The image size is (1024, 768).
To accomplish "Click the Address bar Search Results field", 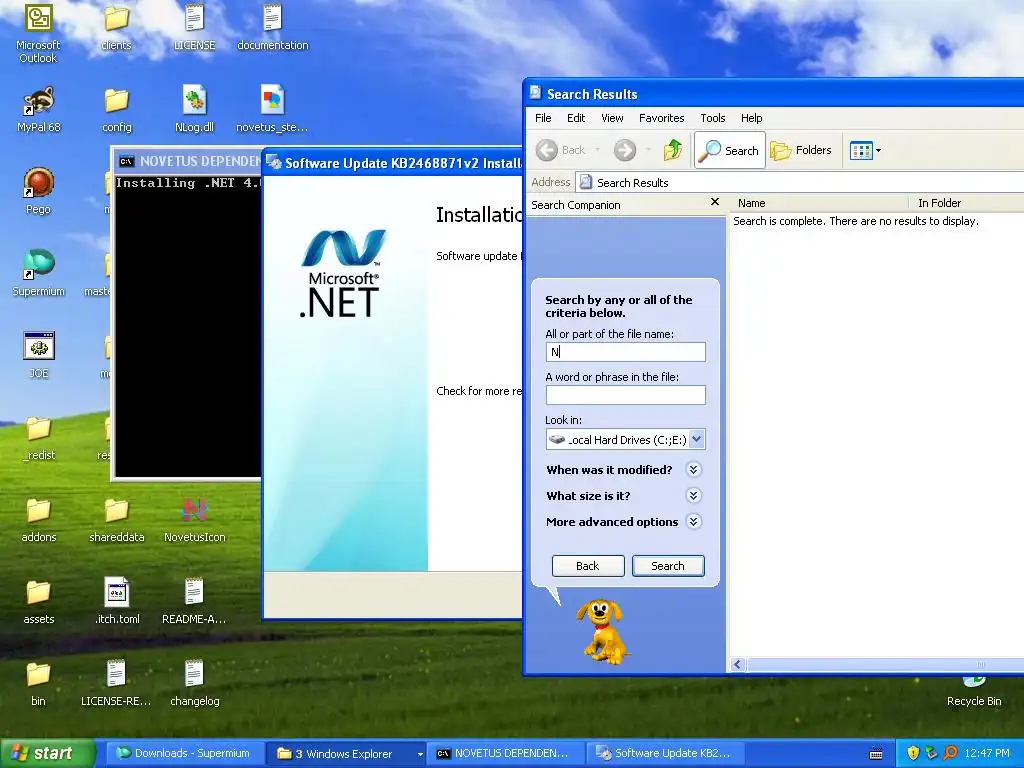I will click(800, 183).
